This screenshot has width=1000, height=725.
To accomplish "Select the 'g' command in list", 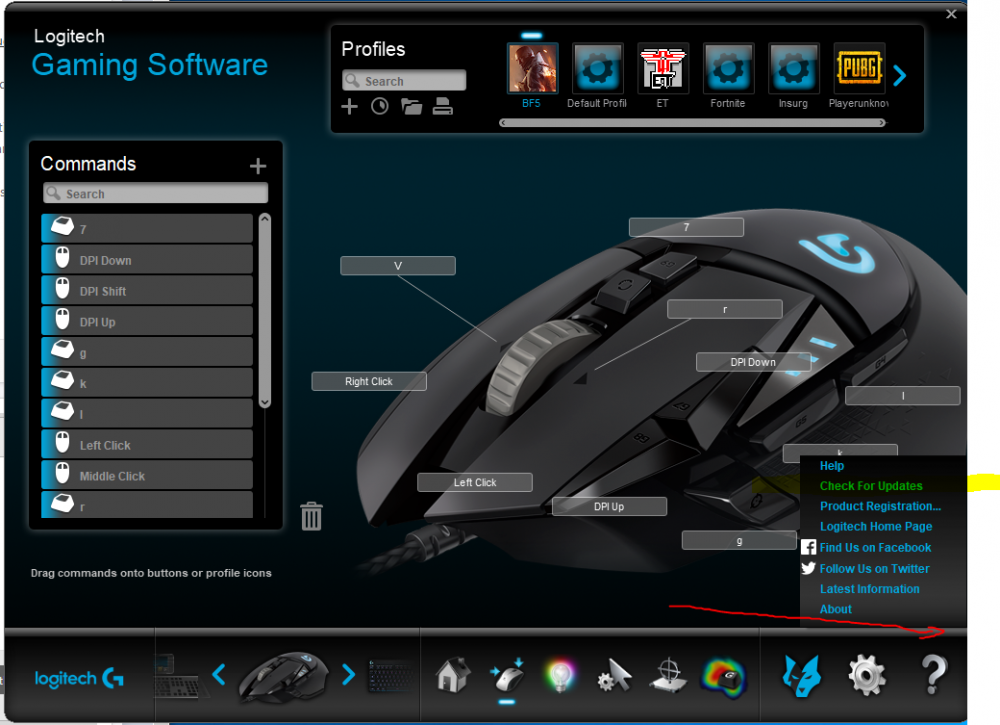I will (x=147, y=352).
